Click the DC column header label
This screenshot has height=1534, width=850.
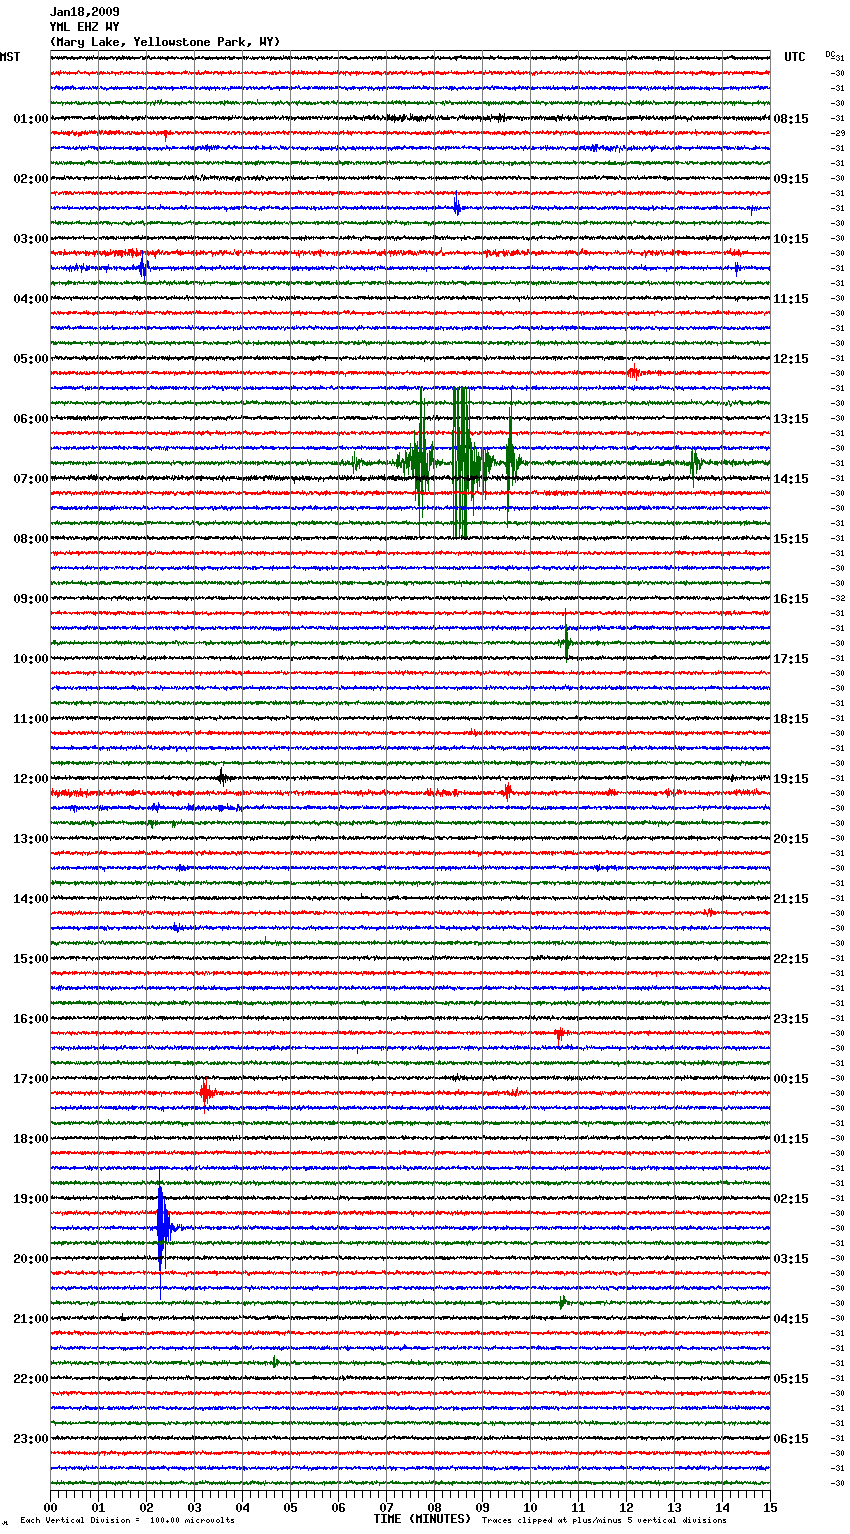point(830,54)
